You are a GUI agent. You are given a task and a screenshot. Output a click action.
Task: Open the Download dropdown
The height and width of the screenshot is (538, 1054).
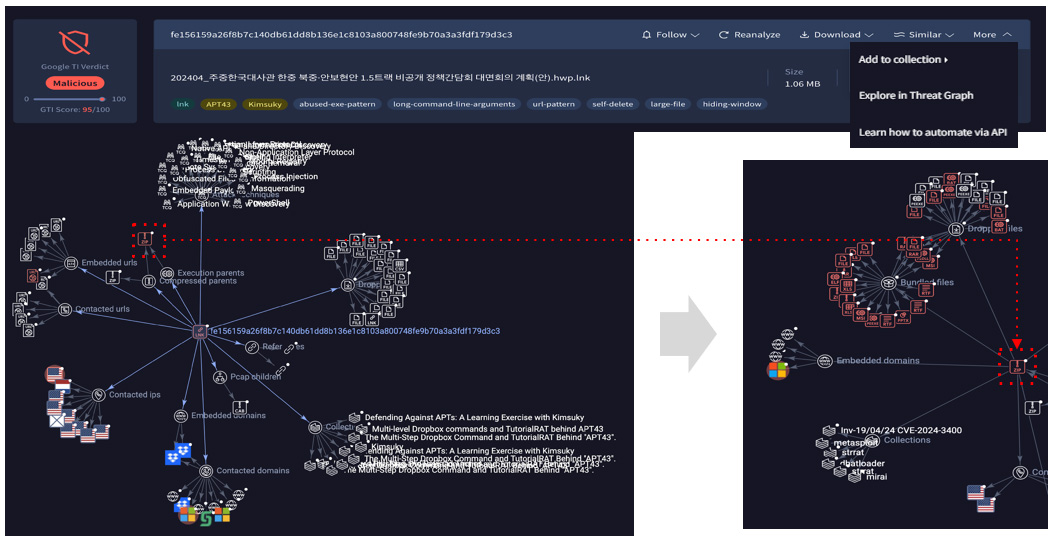point(836,35)
